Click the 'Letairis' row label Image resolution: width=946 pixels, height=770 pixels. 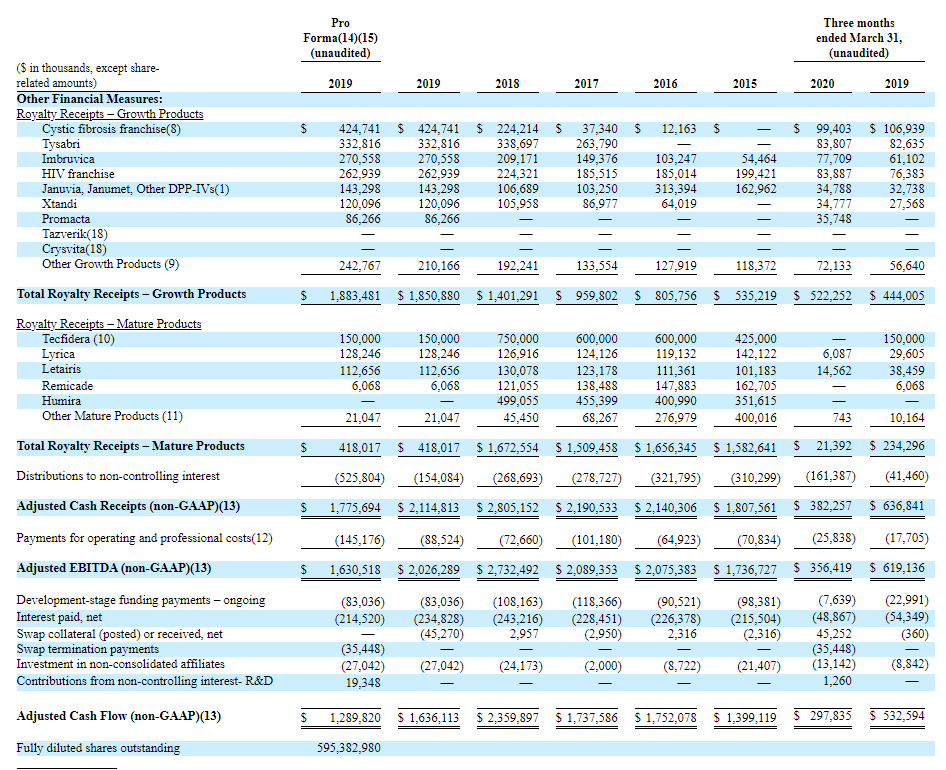coord(61,369)
